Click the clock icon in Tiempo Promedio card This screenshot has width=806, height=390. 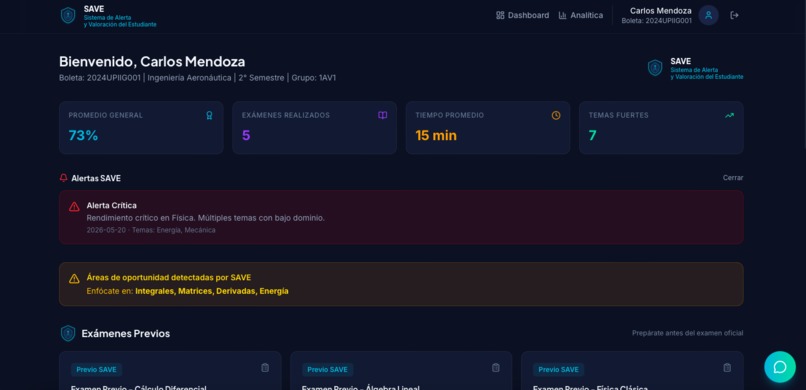coord(556,116)
